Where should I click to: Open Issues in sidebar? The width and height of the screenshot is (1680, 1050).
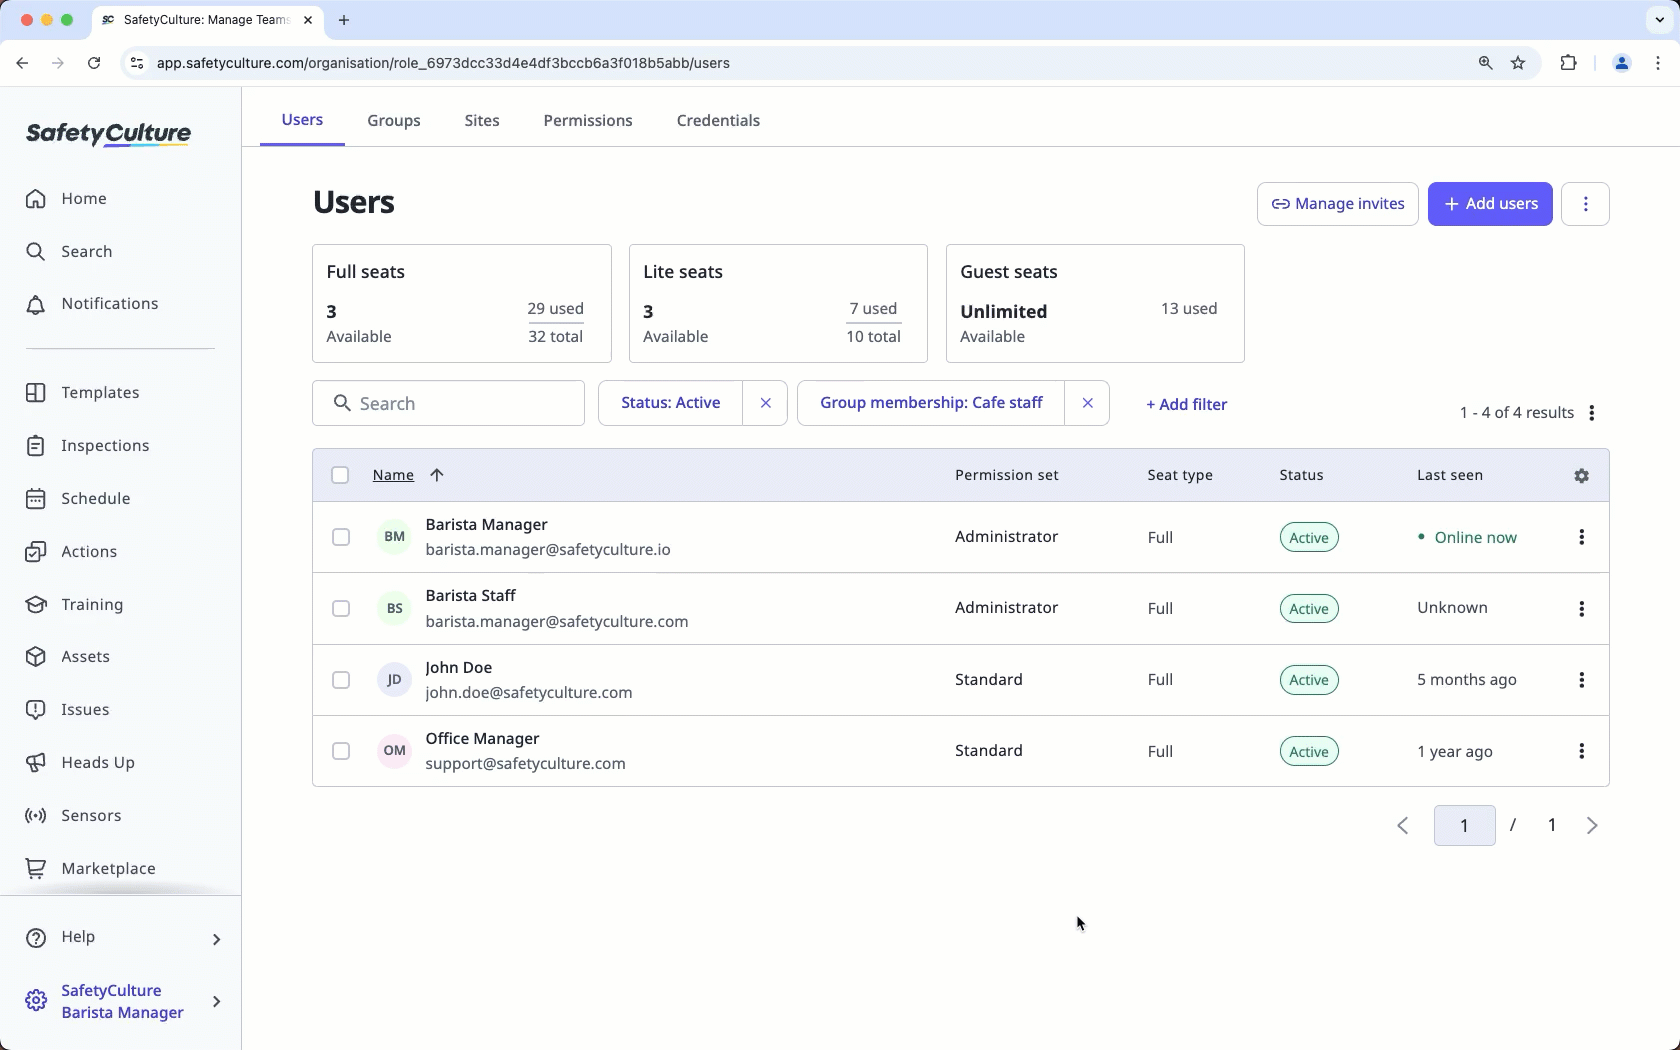click(67, 710)
